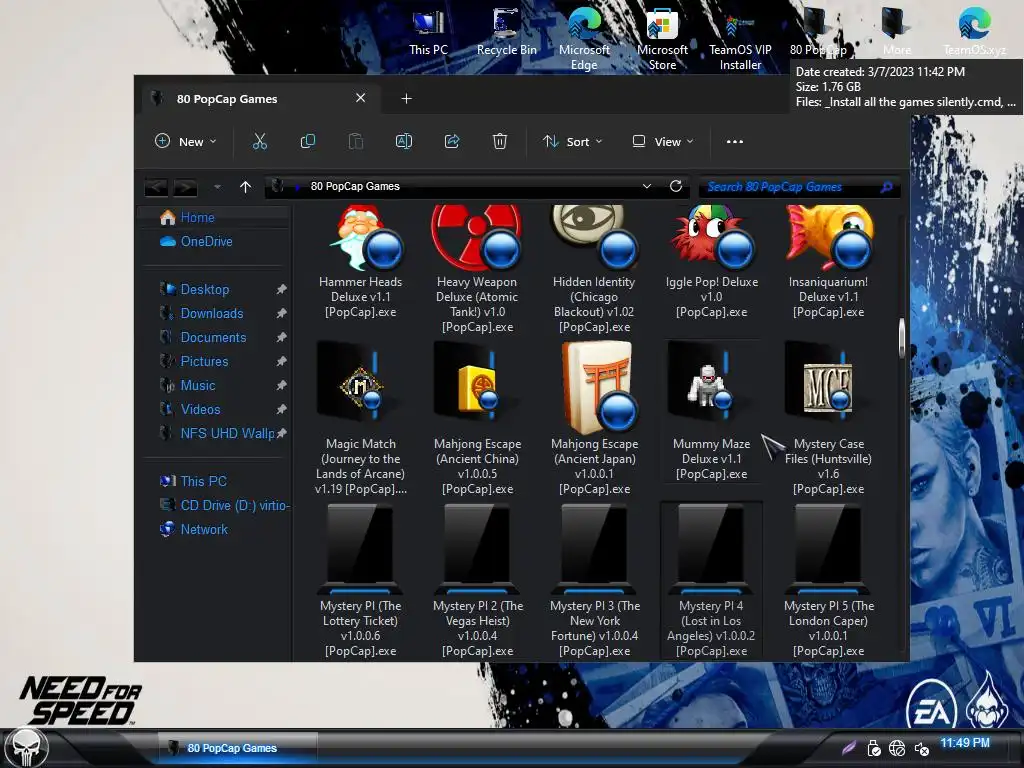The width and height of the screenshot is (1024, 768).
Task: Select CD Drive (D:) in navigation pane
Action: point(225,505)
